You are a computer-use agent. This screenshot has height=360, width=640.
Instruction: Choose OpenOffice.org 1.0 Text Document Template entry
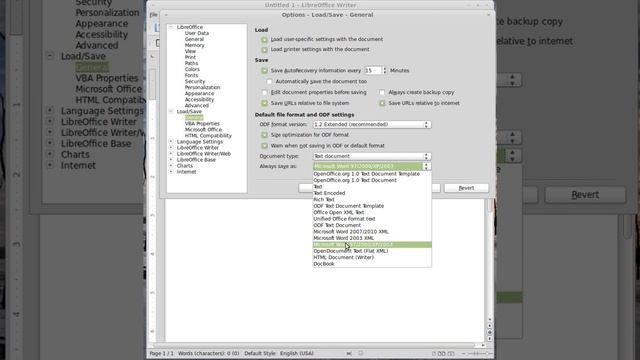(372, 174)
